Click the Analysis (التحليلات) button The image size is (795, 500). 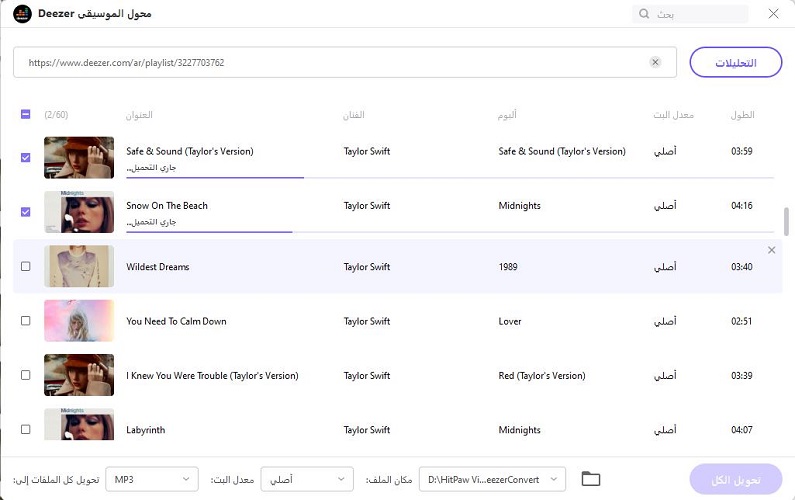click(736, 62)
